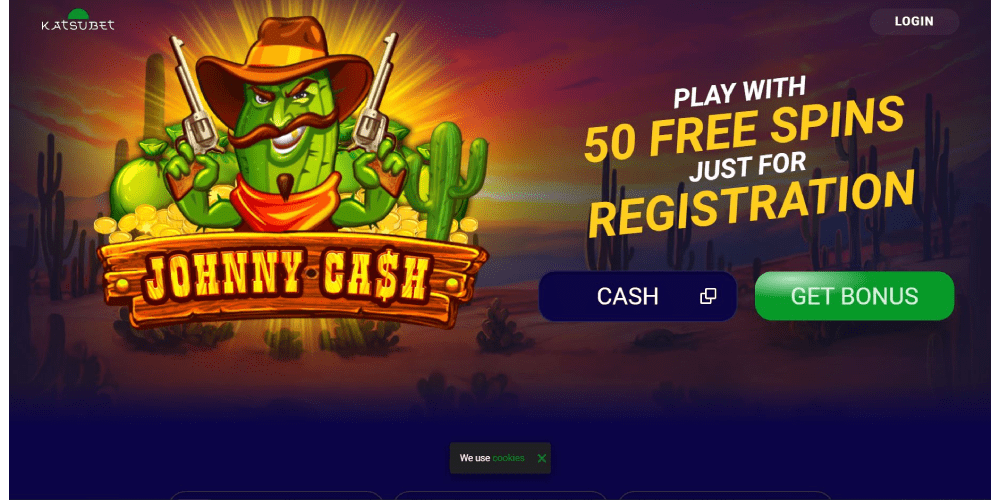The height and width of the screenshot is (500, 1000).
Task: Open the cookies policy link
Action: (x=508, y=458)
